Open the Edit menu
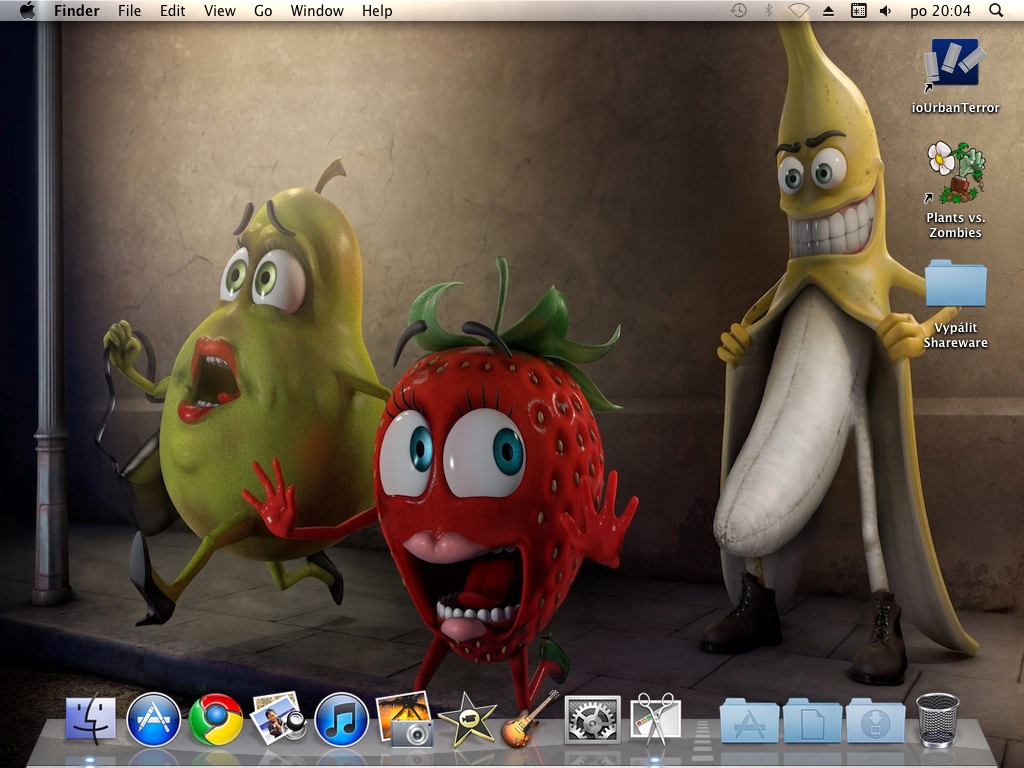 tap(172, 10)
